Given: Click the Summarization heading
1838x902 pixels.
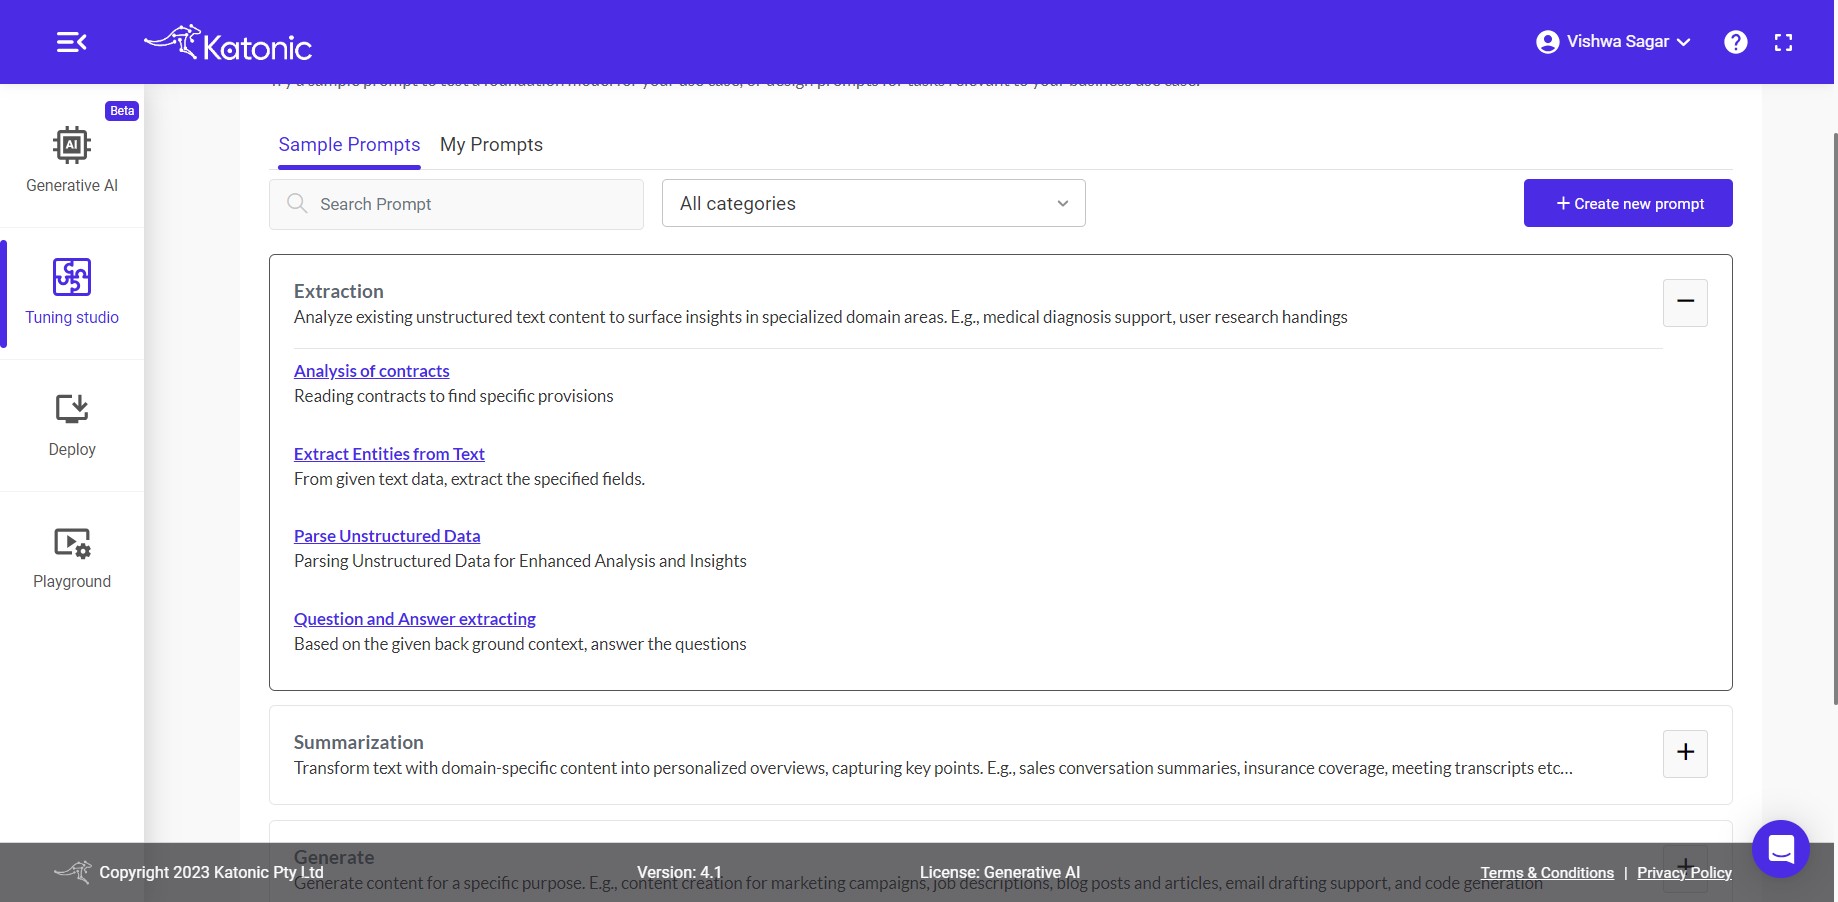Looking at the screenshot, I should tap(359, 742).
